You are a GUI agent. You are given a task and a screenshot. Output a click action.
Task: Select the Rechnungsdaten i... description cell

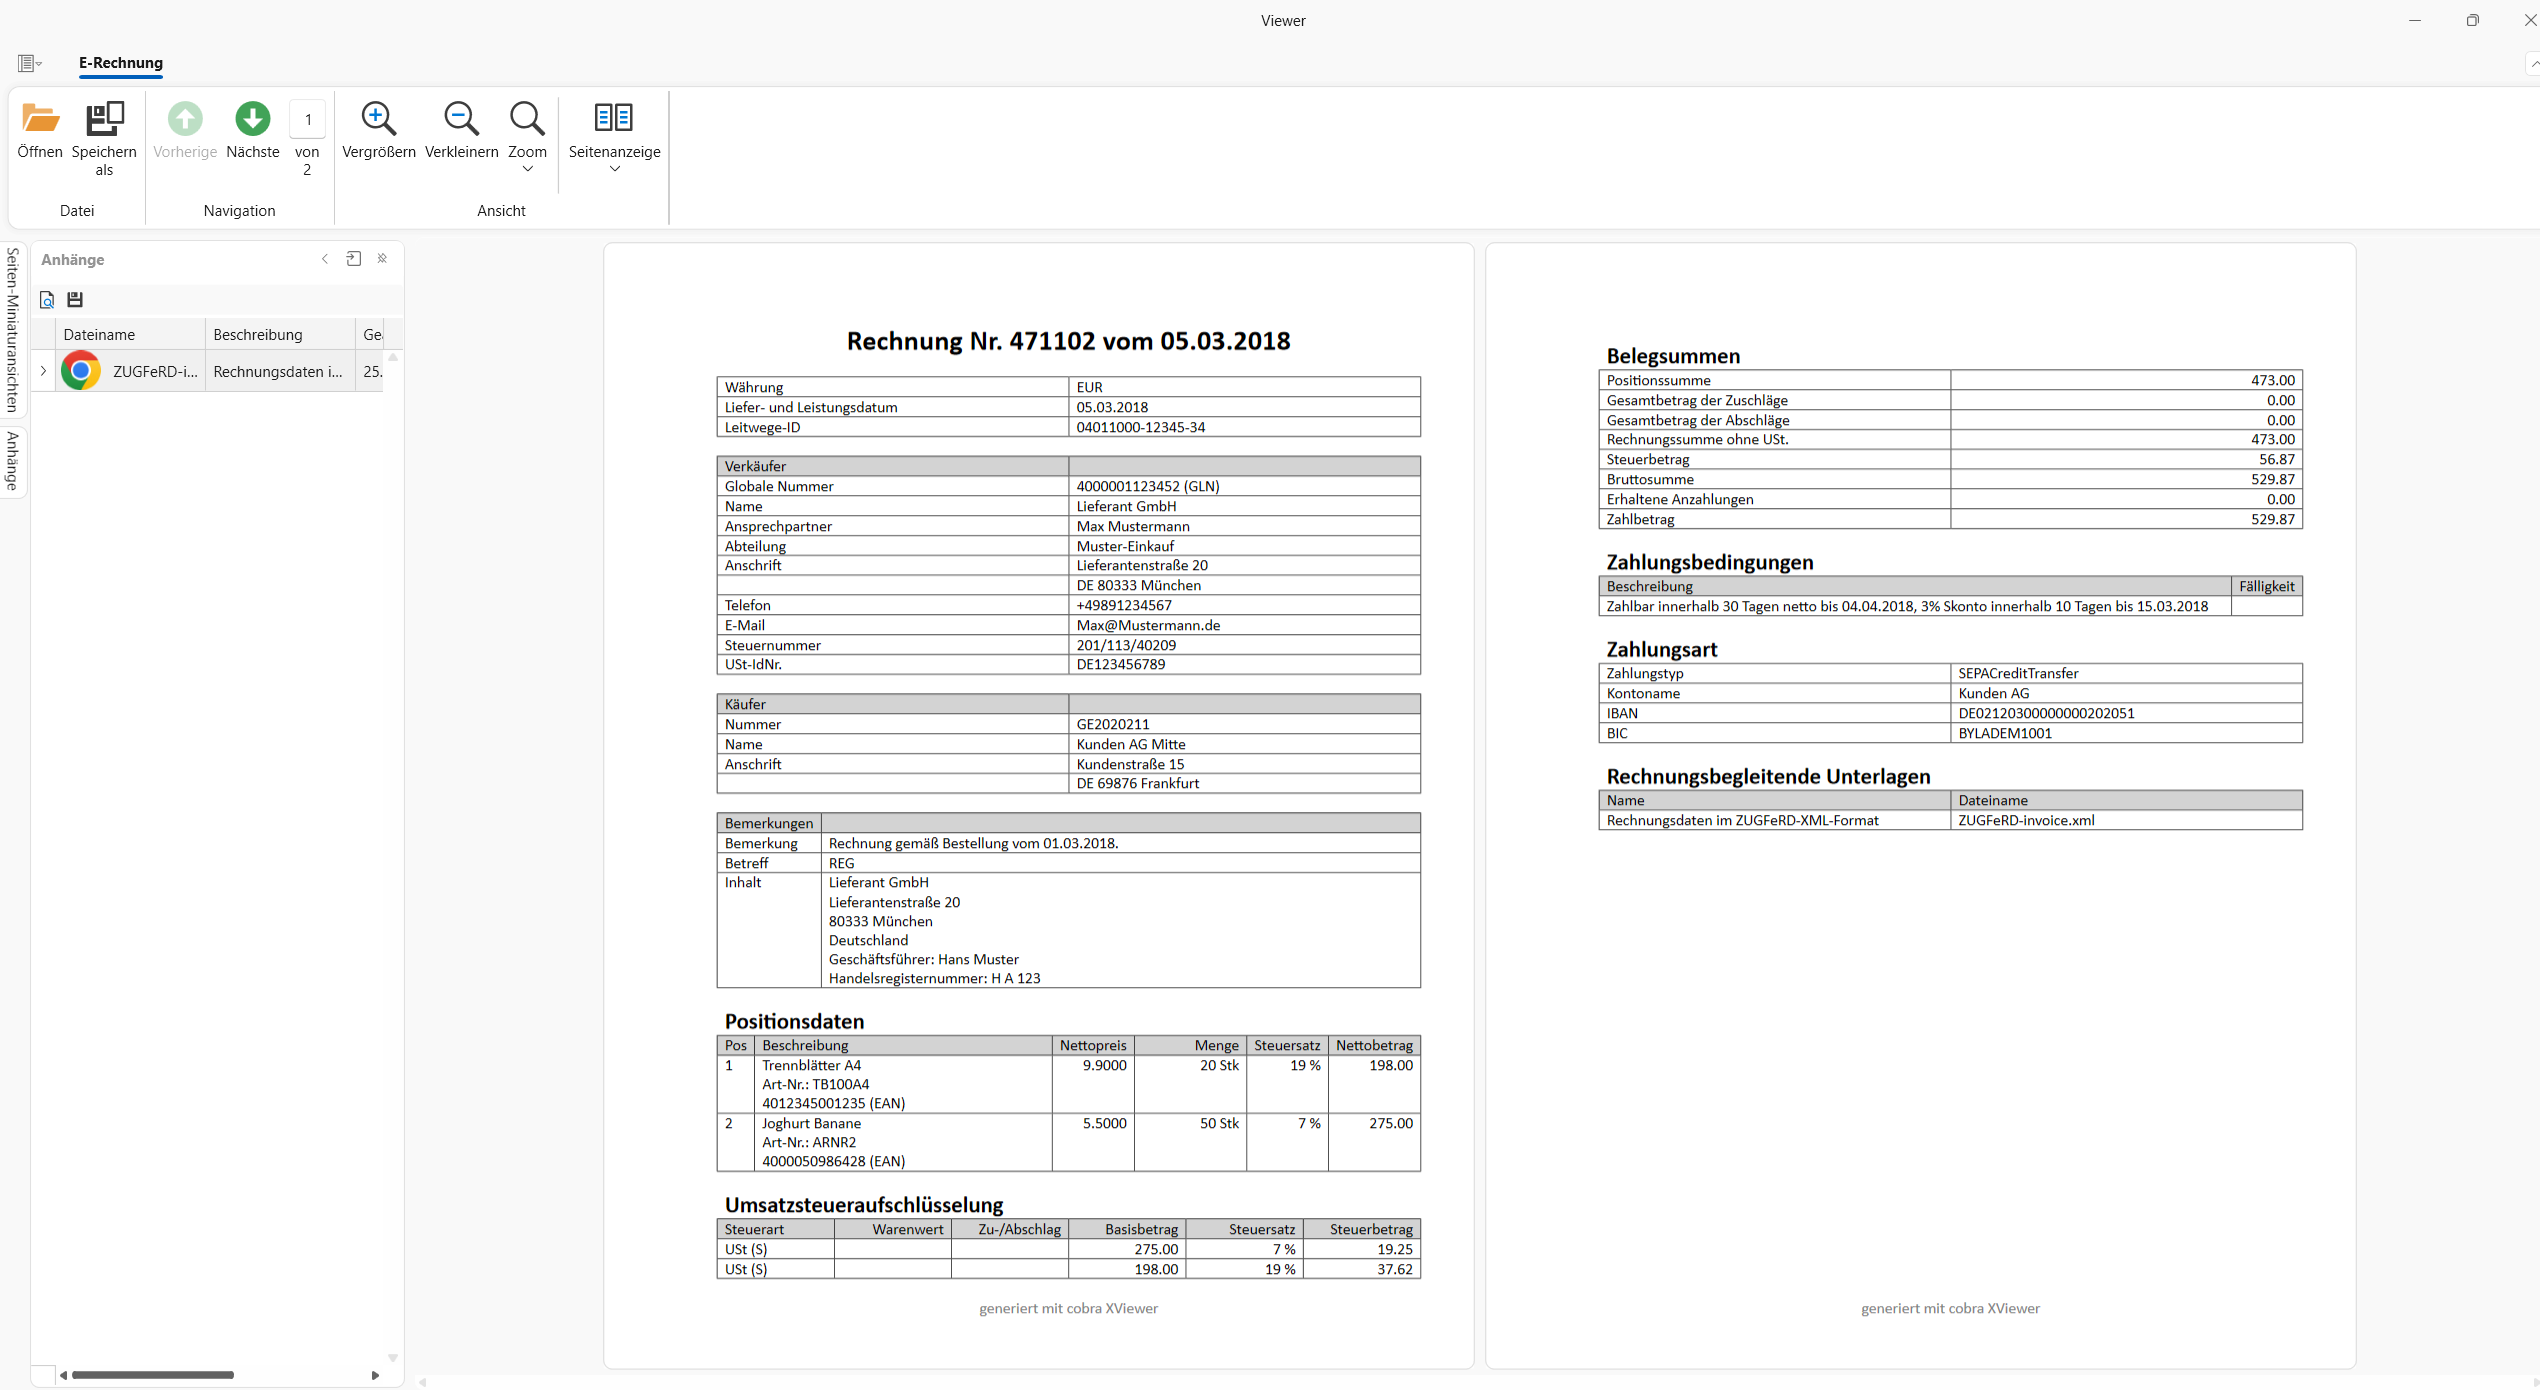pyautogui.click(x=279, y=372)
